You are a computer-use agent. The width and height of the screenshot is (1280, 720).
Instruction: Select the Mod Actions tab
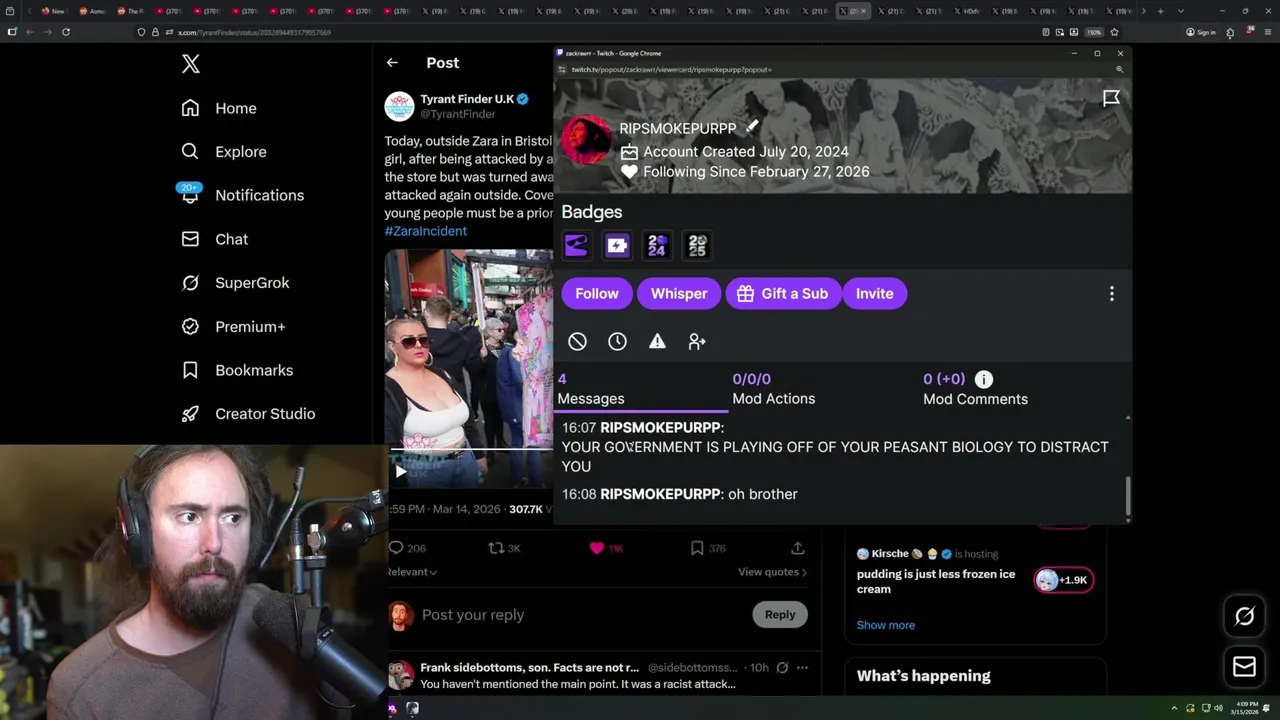coord(773,389)
